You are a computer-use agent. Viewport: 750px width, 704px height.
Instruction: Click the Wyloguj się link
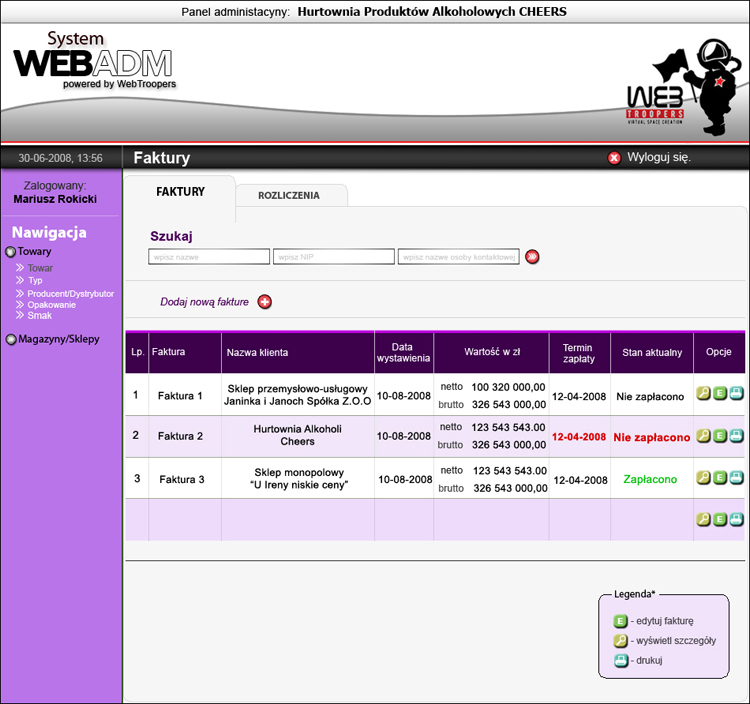pyautogui.click(x=658, y=158)
